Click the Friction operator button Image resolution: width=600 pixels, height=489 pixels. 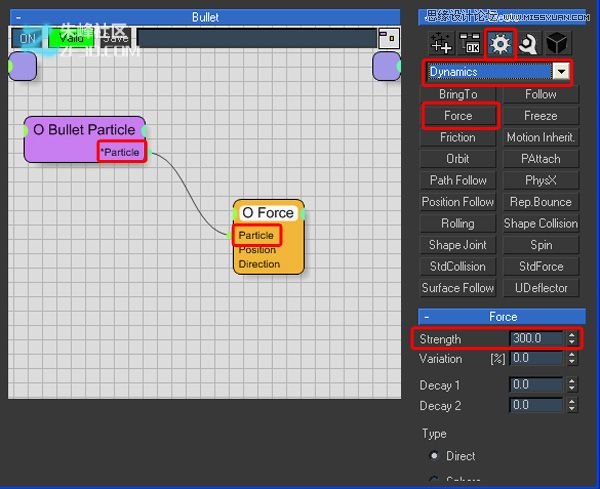[x=458, y=137]
